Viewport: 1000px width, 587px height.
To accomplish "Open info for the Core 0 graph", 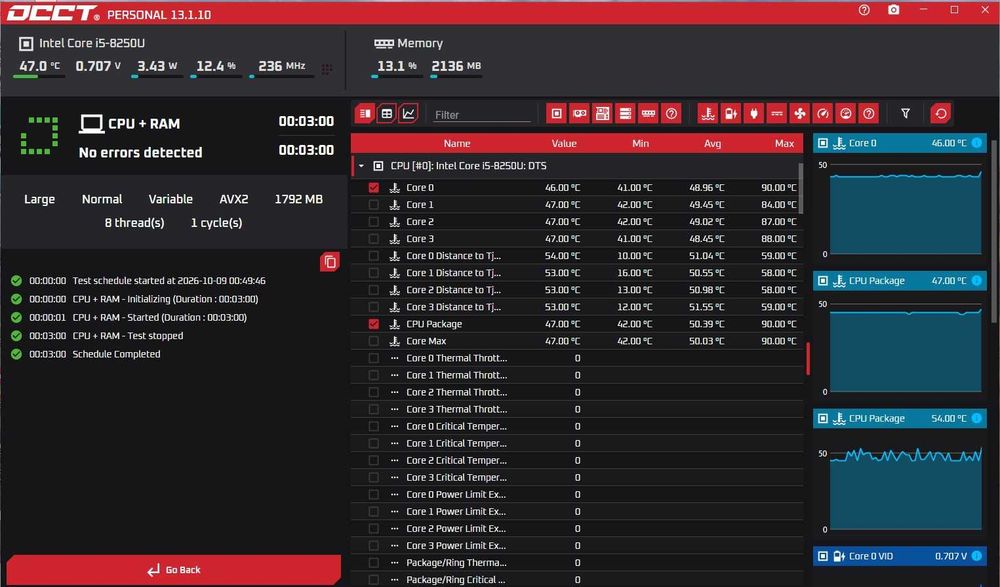I will pos(976,143).
